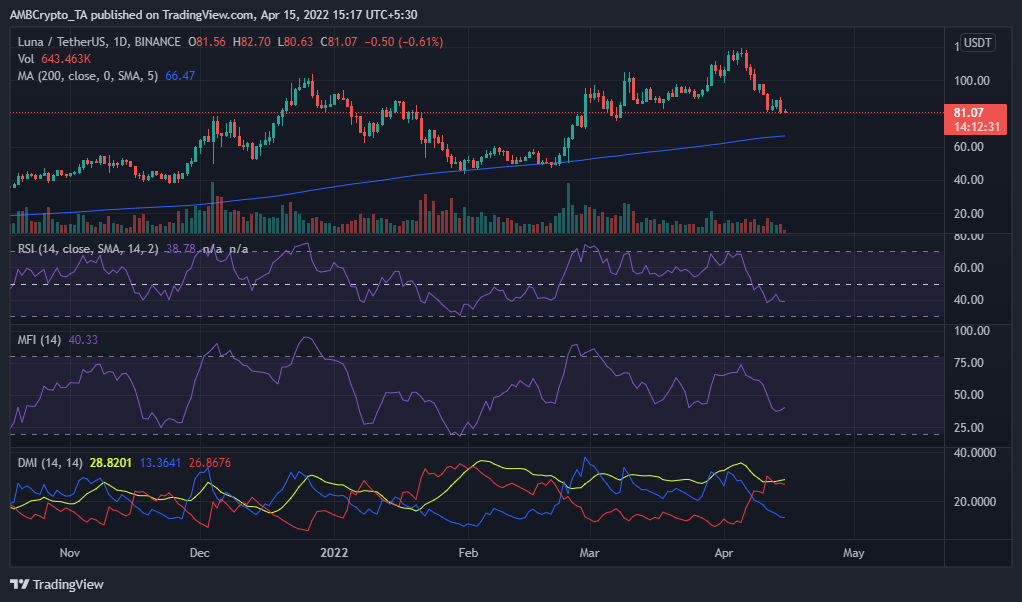Viewport: 1022px width, 602px height.
Task: Click the red 81.07 current price tag
Action: [969, 113]
